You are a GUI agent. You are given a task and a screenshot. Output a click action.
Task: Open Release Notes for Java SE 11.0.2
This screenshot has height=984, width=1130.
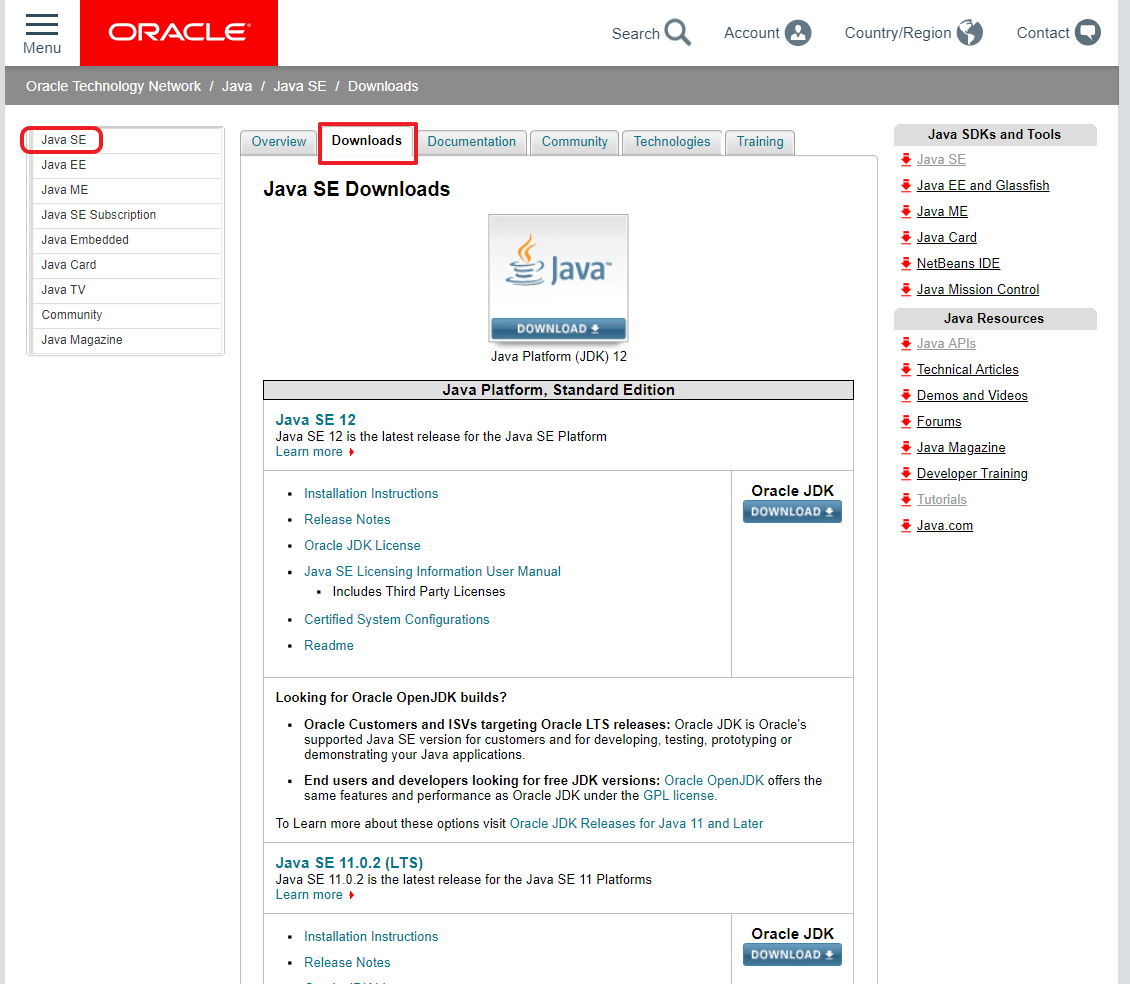tap(347, 962)
